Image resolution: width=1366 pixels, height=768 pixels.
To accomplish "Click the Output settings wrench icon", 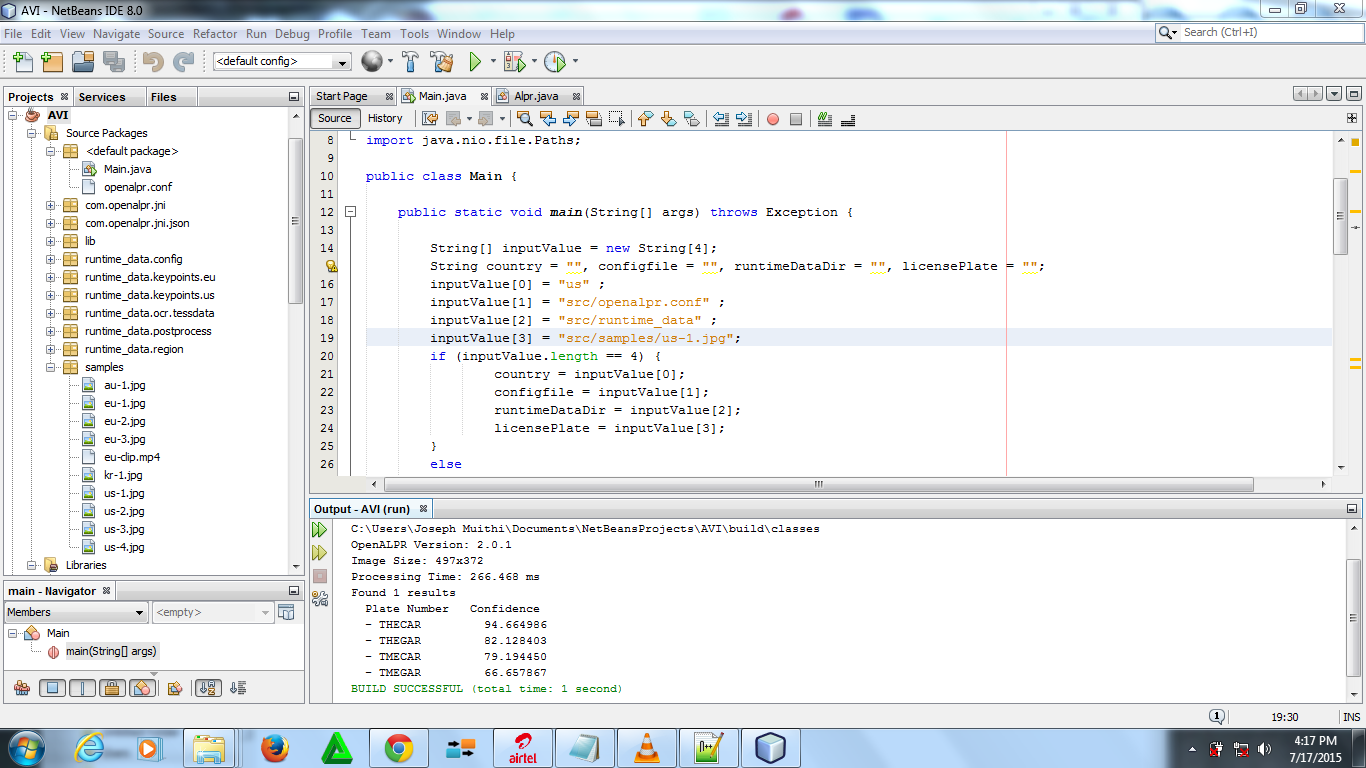I will [x=320, y=598].
